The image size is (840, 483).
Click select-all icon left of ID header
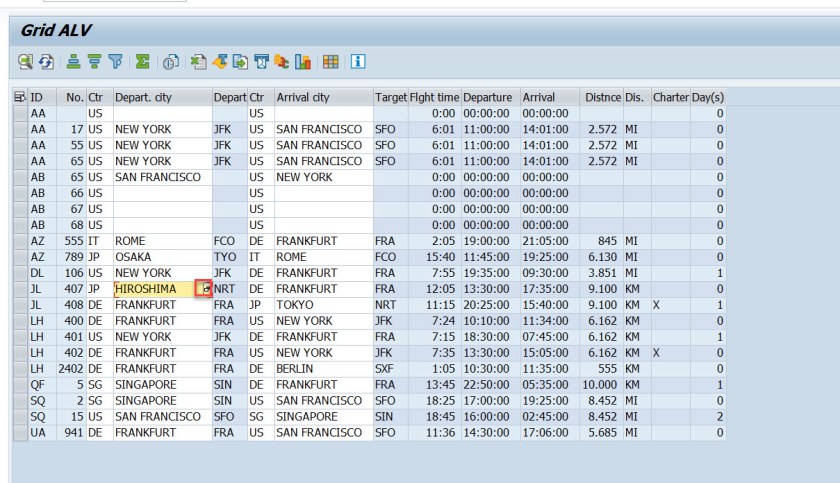19,98
